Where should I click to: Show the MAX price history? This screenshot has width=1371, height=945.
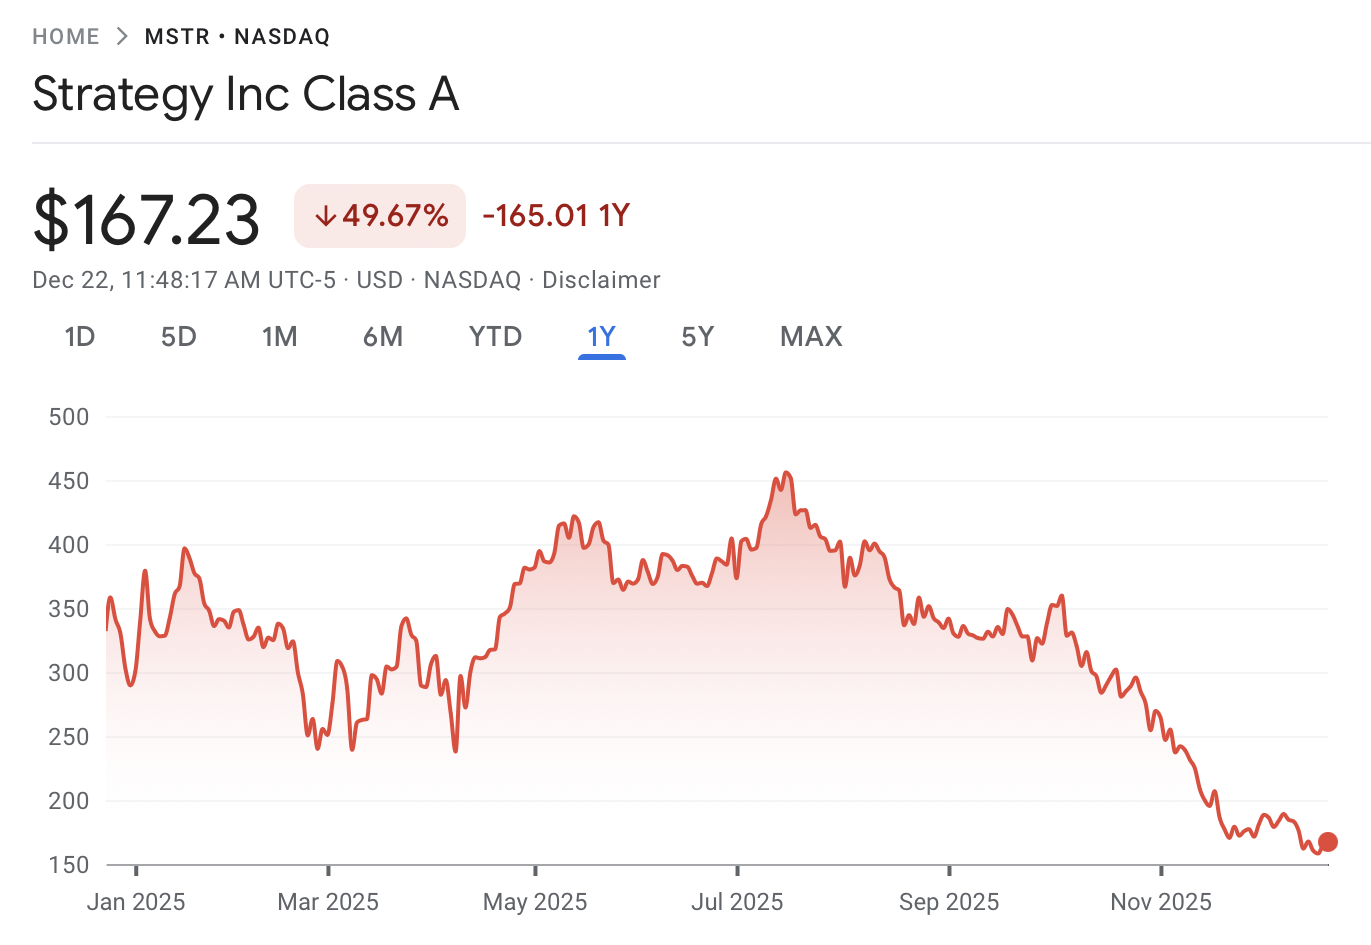click(x=811, y=337)
